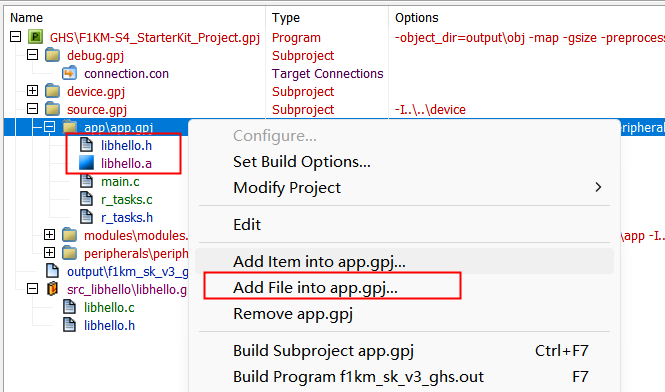This screenshot has height=392, width=665.
Task: Click the debug.gpj folder icon
Action: (x=53, y=55)
